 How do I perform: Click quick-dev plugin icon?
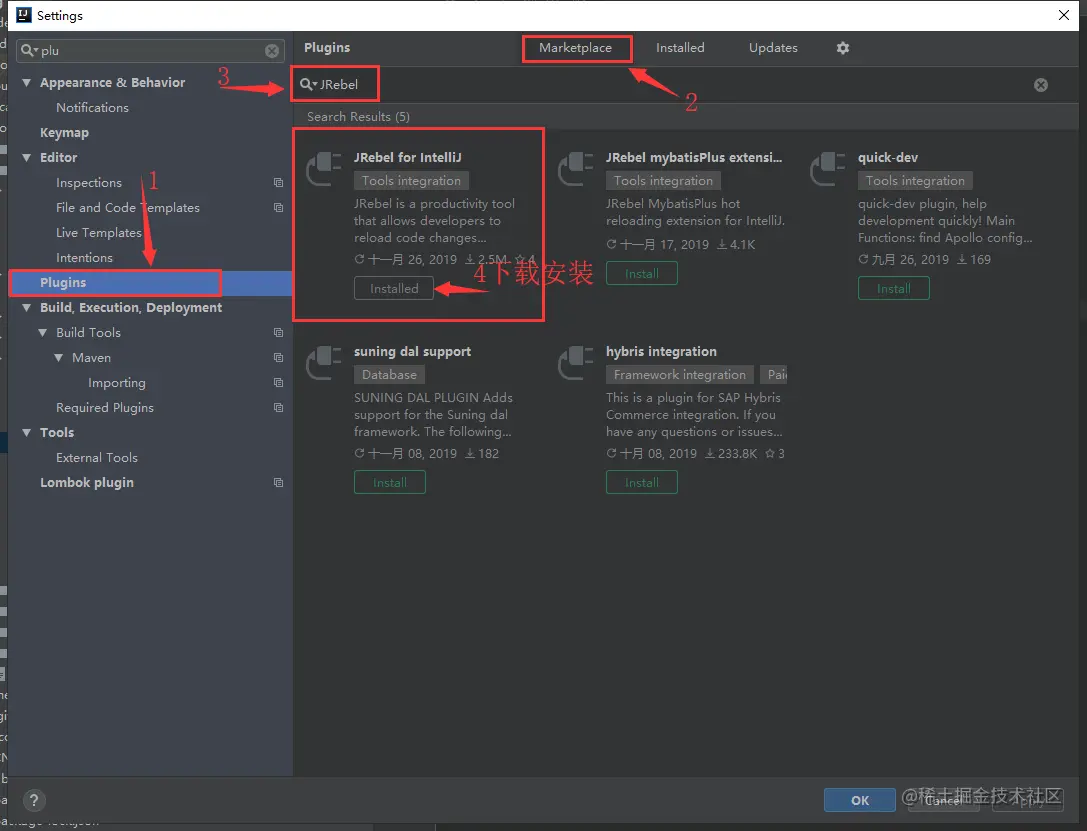point(828,169)
